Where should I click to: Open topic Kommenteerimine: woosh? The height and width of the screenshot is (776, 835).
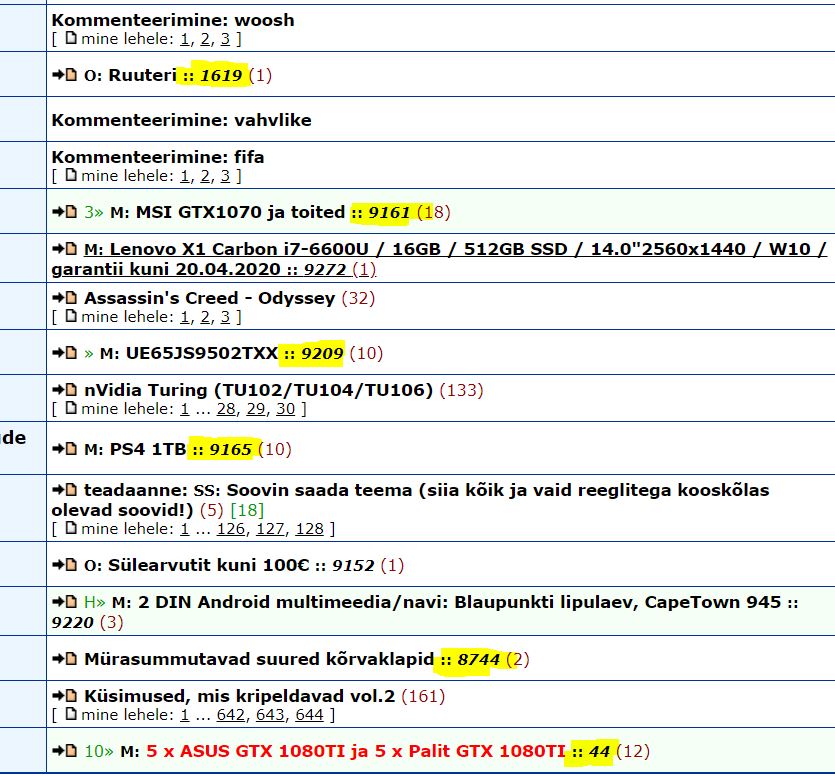coord(173,20)
